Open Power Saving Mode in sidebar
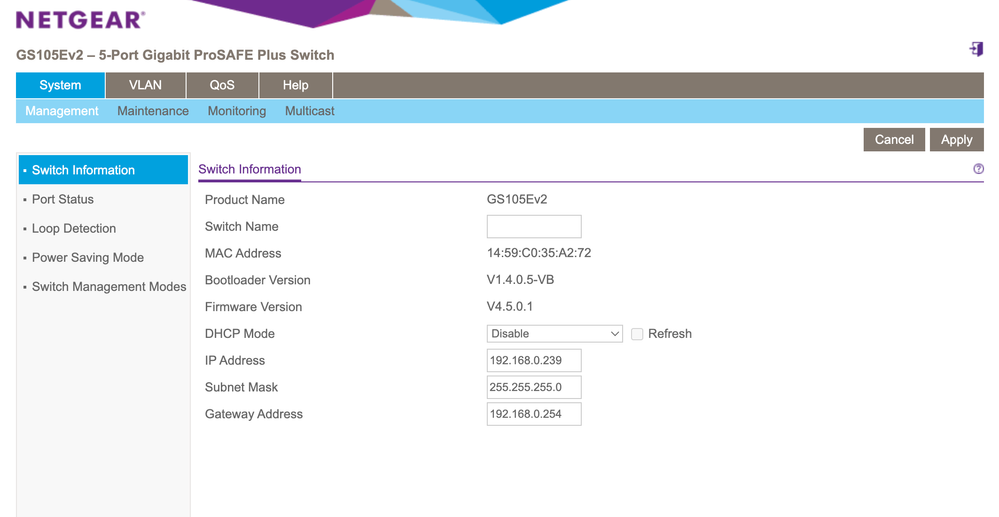This screenshot has width=999, height=517. click(88, 258)
